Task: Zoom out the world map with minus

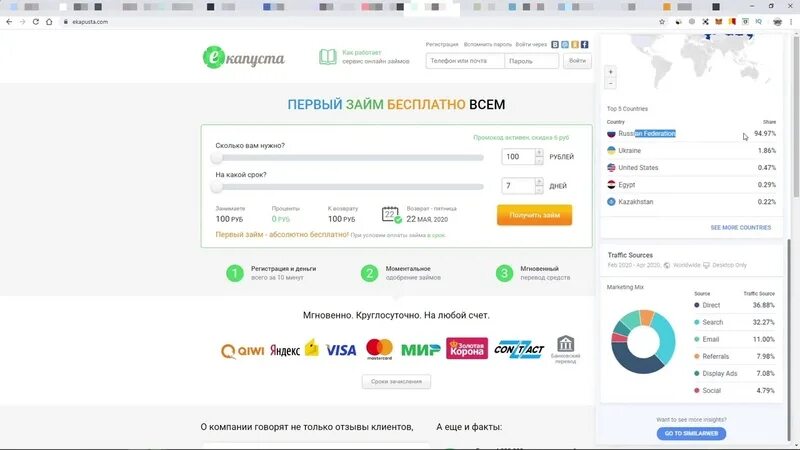Action: (x=610, y=83)
